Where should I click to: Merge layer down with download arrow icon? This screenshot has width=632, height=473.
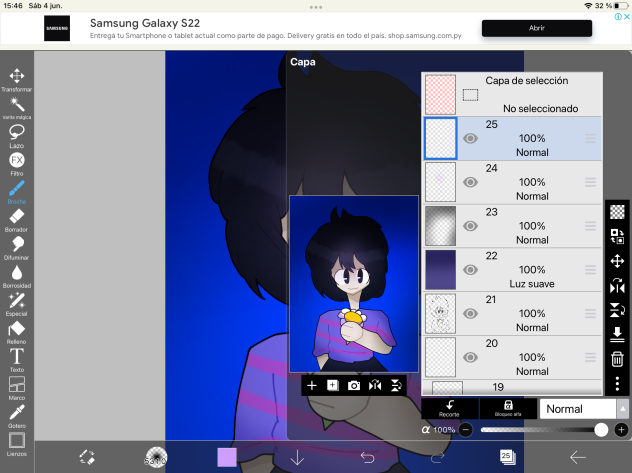pos(617,334)
